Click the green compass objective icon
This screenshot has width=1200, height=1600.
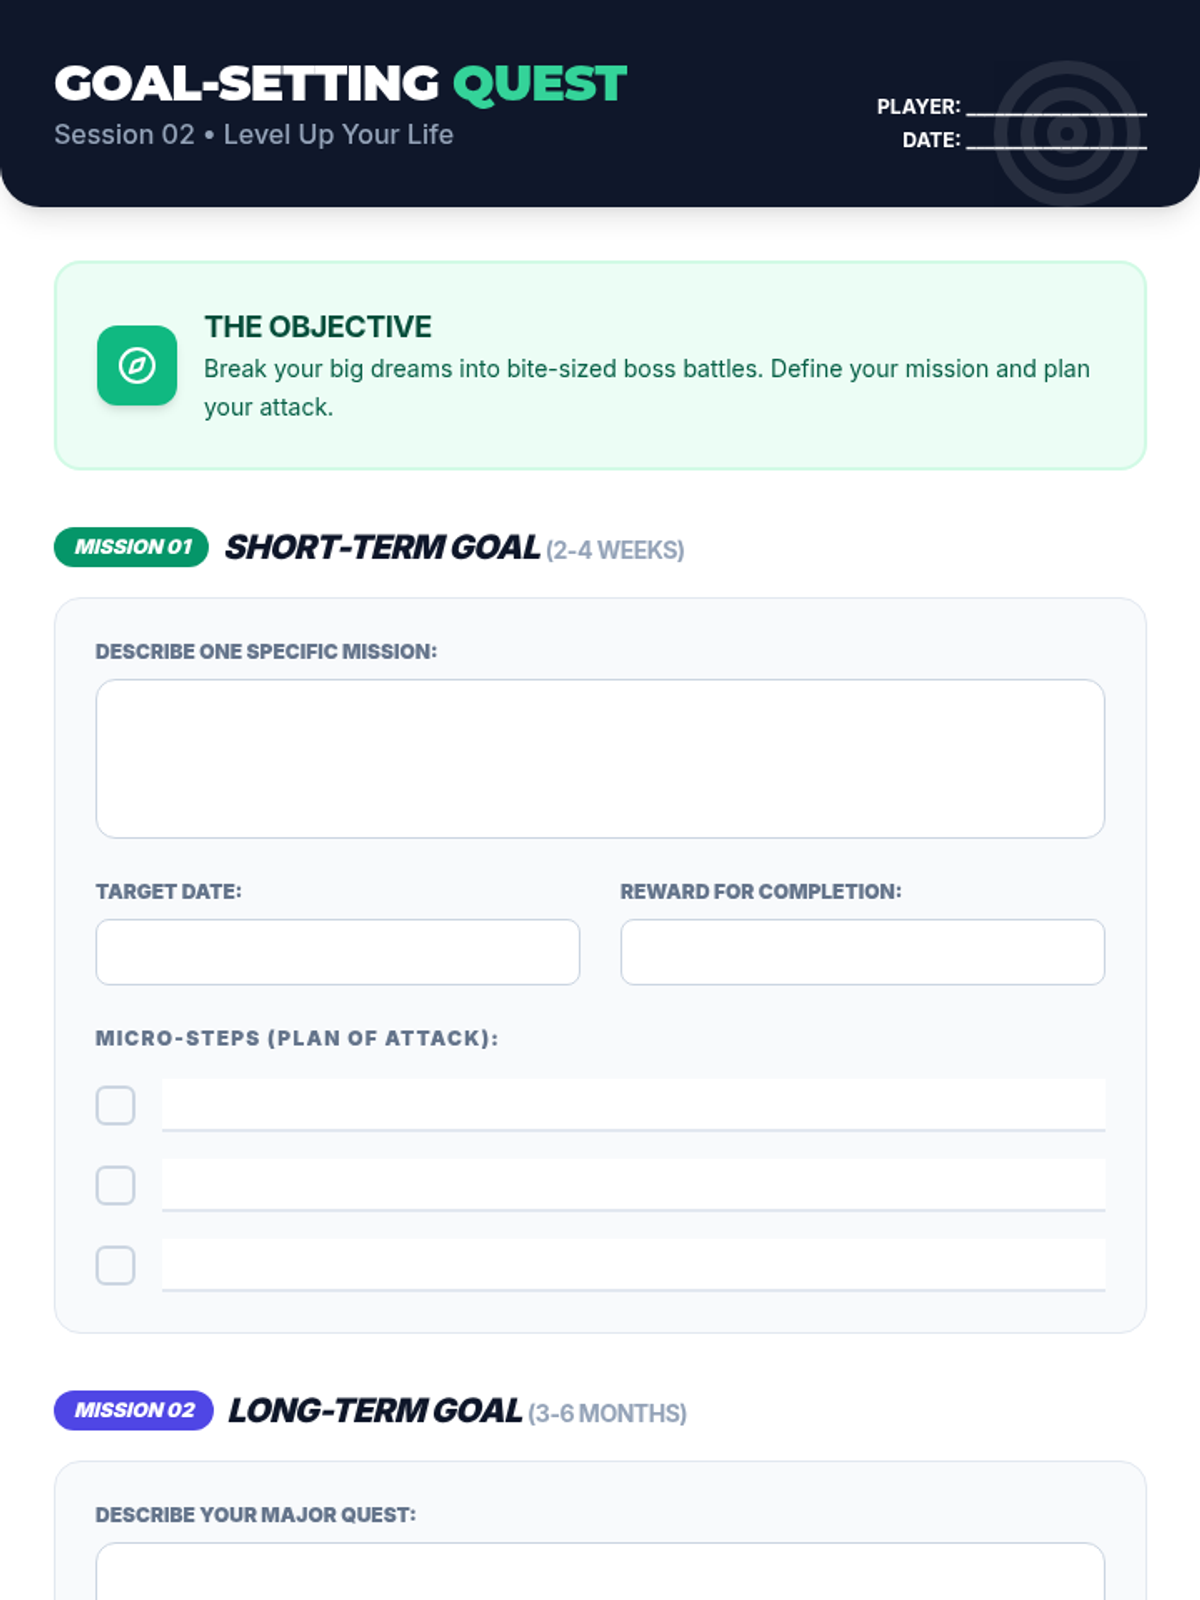[137, 366]
